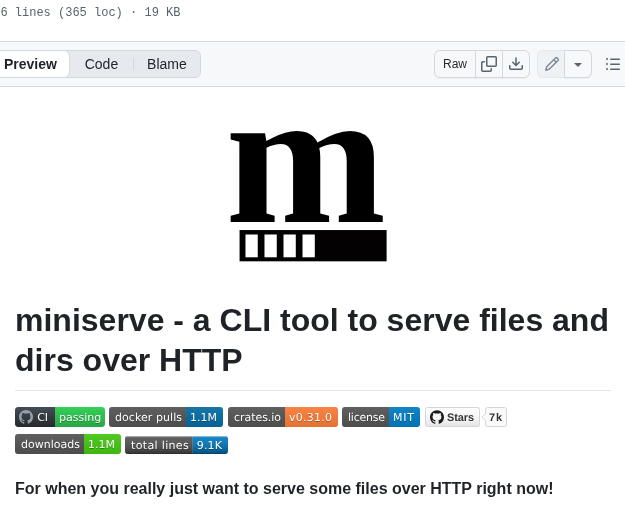Click the '(365 loc)' file info text

pyautogui.click(x=90, y=12)
